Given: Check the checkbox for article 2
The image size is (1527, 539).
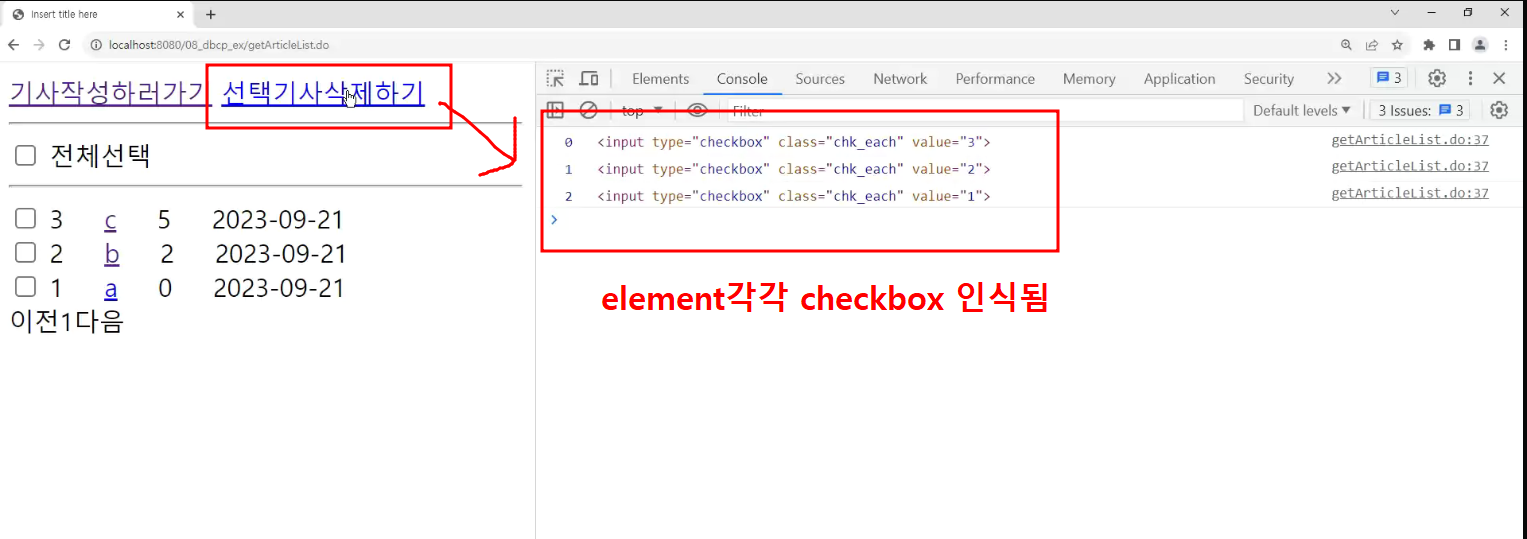Looking at the screenshot, I should click(x=26, y=253).
